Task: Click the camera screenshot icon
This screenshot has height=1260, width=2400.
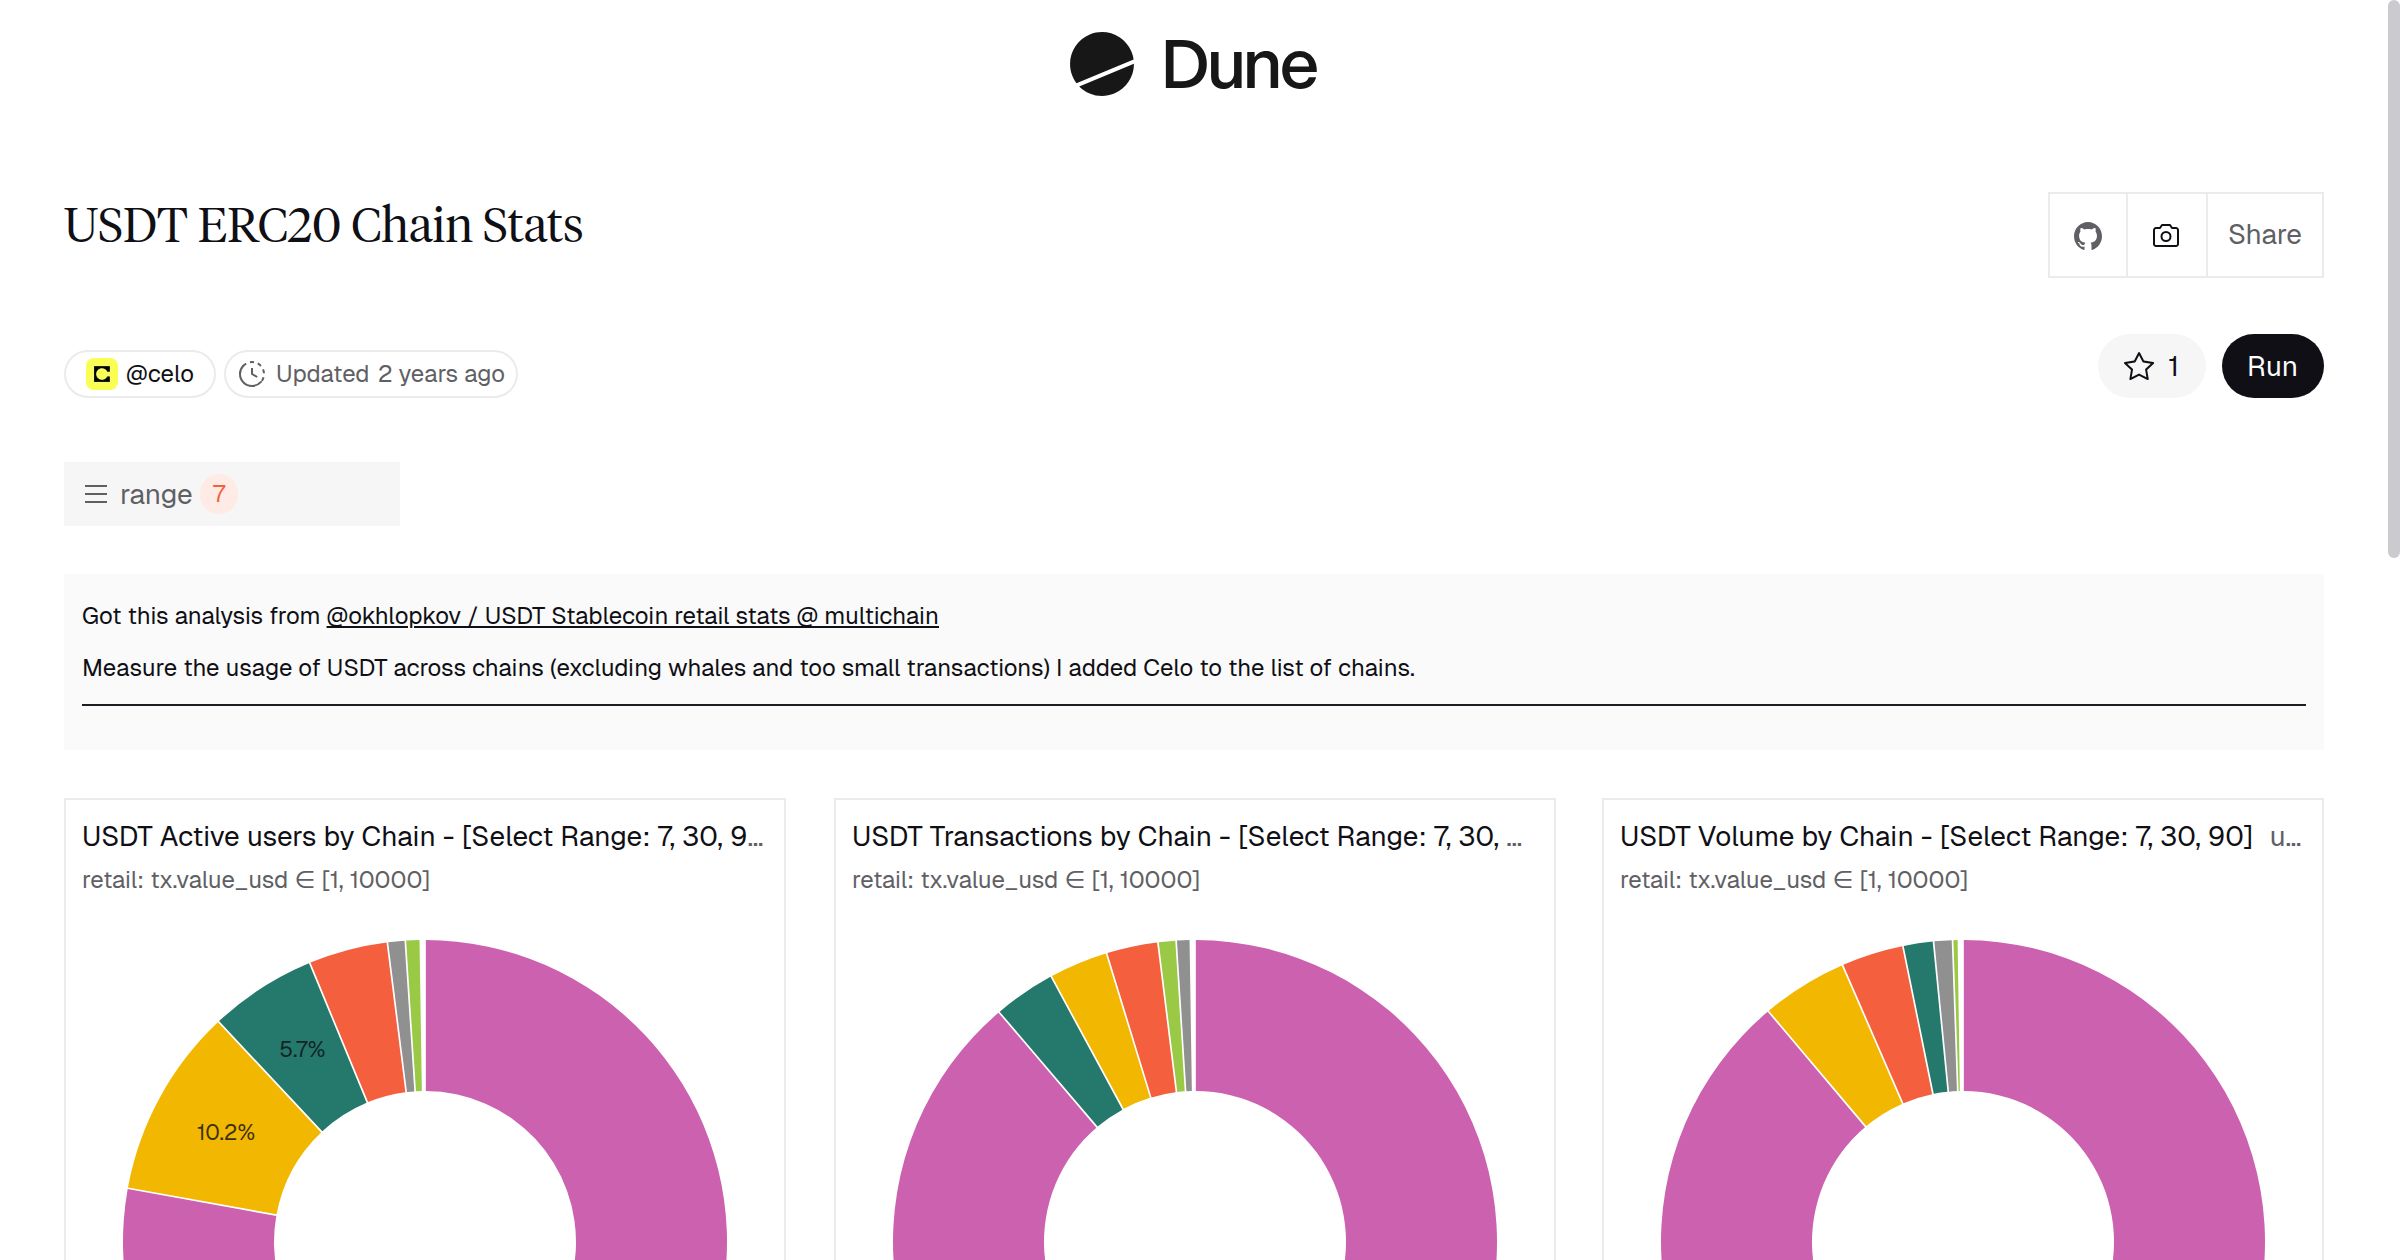Action: pyautogui.click(x=2165, y=235)
